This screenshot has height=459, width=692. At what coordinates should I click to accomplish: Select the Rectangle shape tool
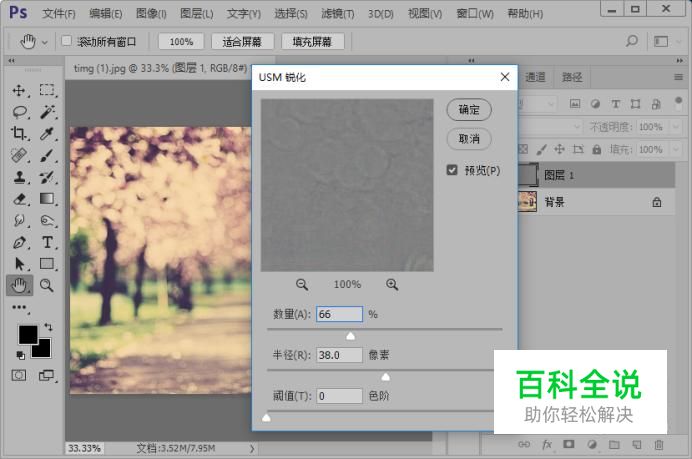point(47,263)
